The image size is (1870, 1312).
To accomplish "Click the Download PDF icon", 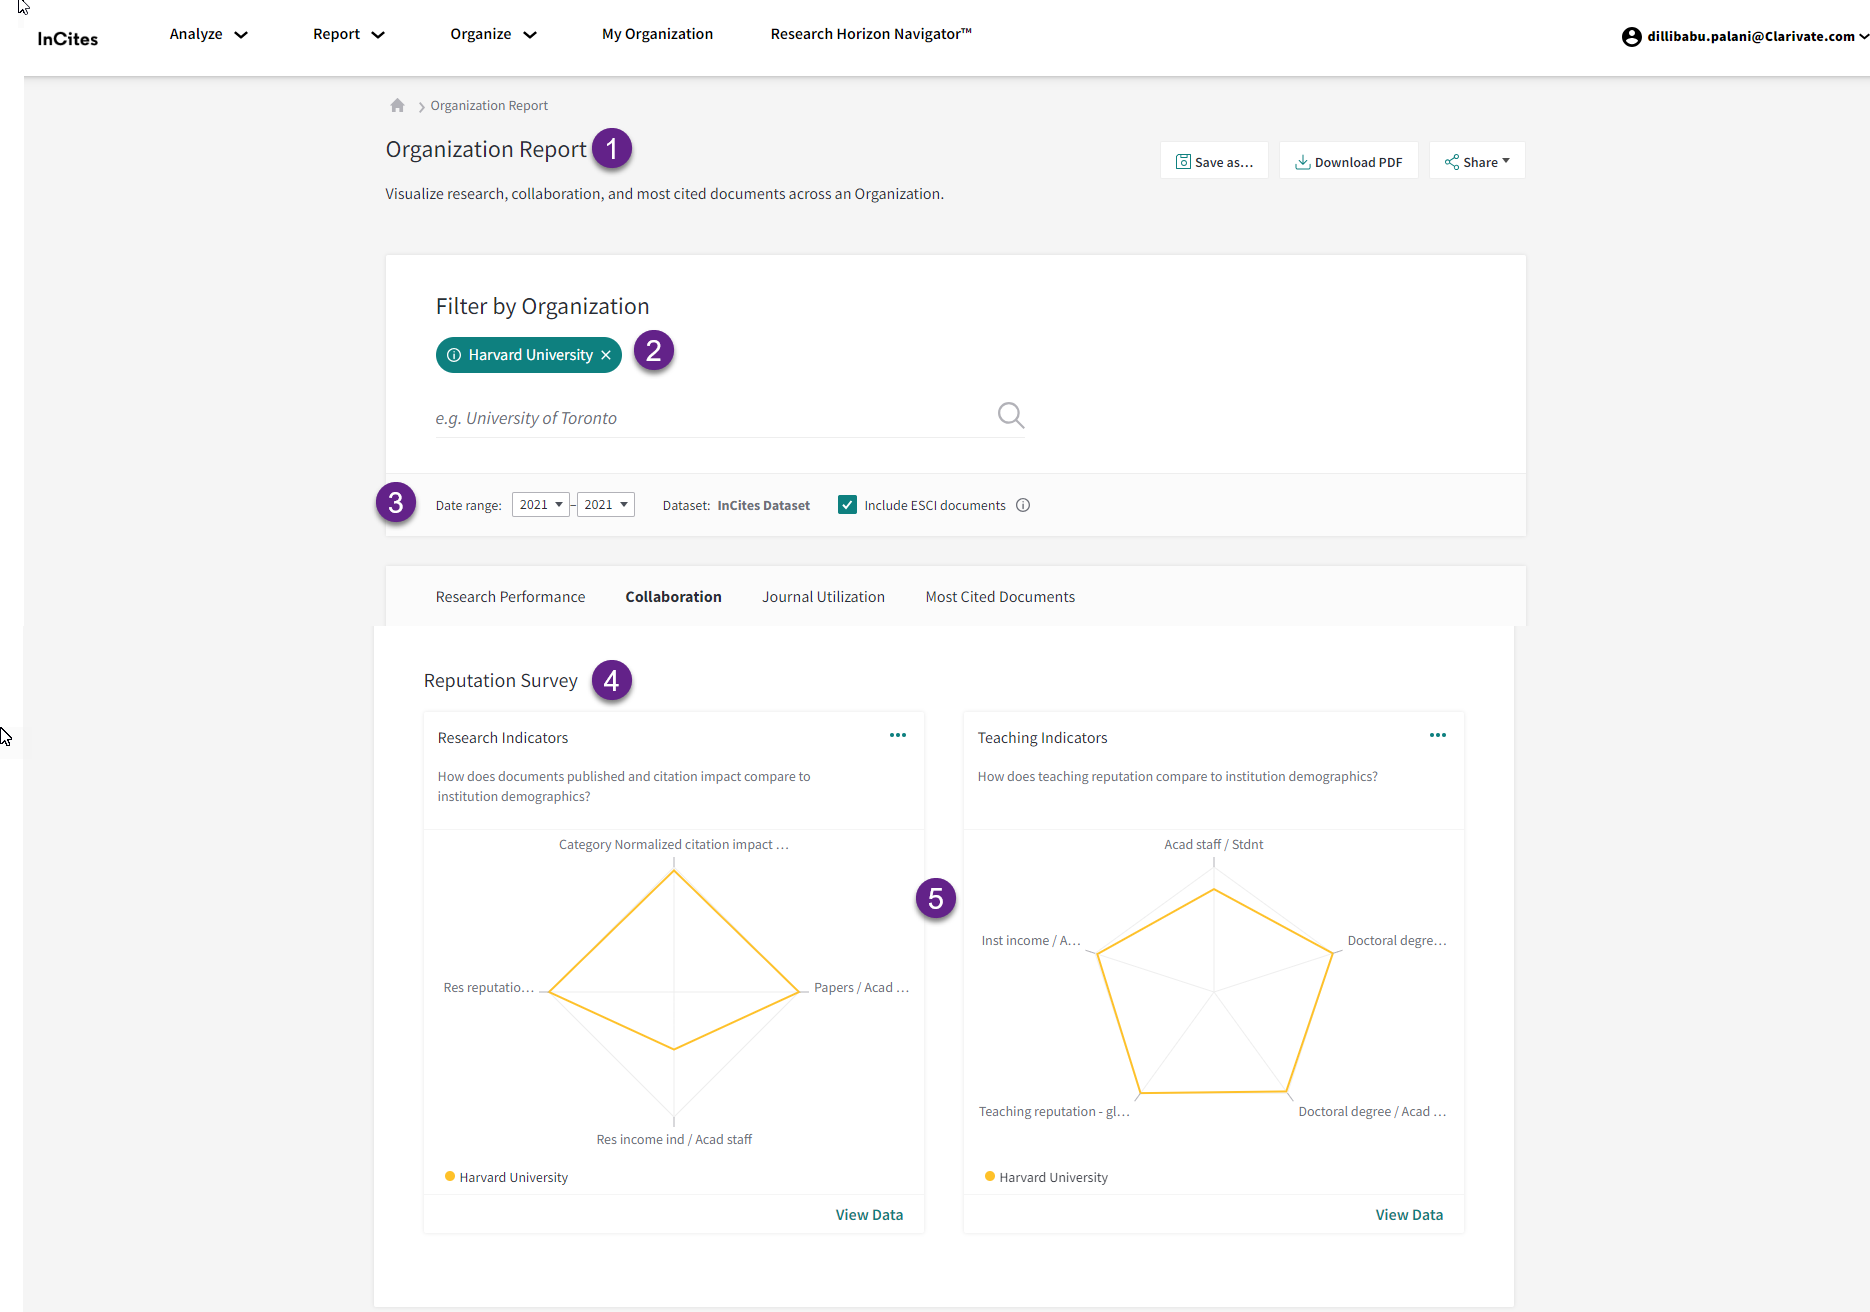I will (1303, 162).
